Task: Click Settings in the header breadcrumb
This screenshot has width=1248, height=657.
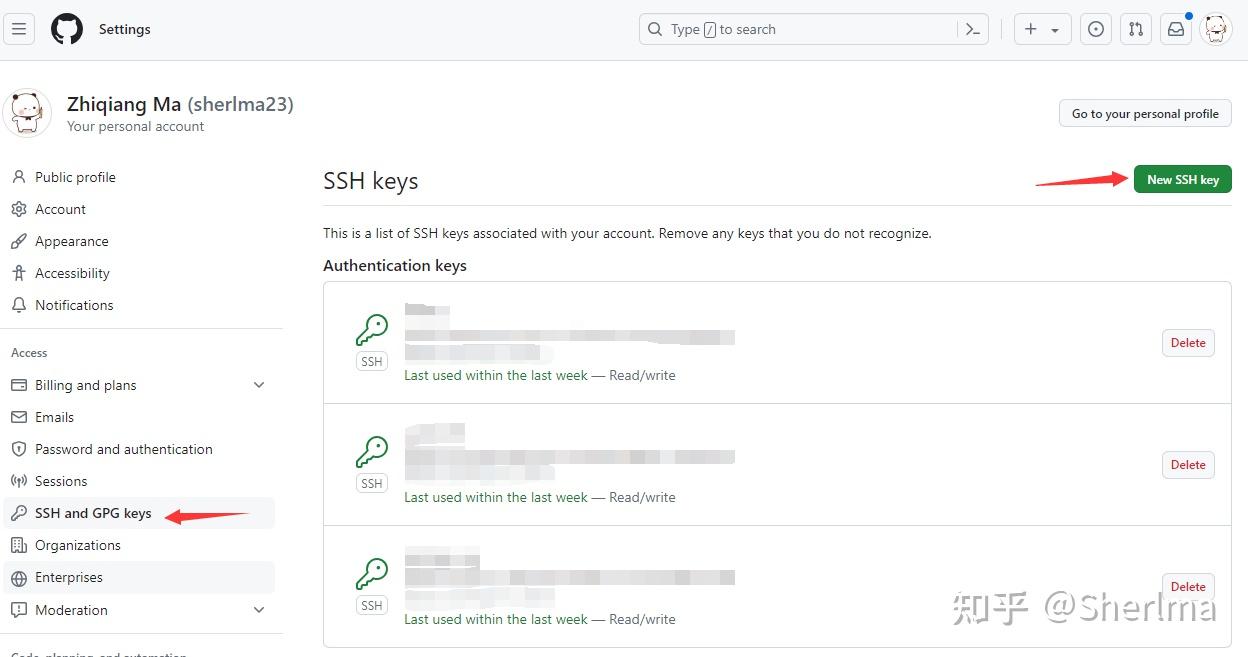Action: click(x=125, y=29)
